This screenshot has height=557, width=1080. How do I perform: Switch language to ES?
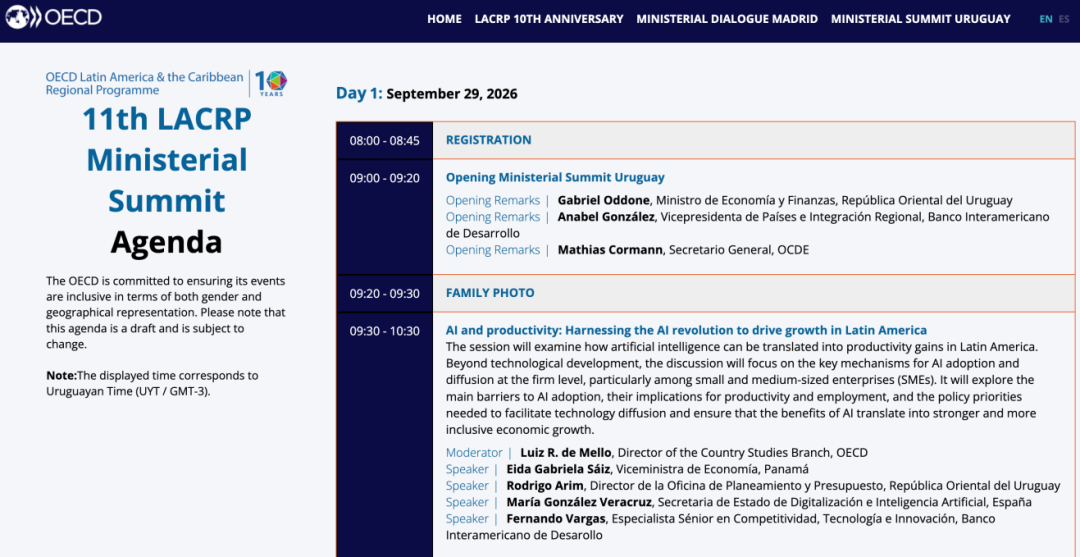1064,19
